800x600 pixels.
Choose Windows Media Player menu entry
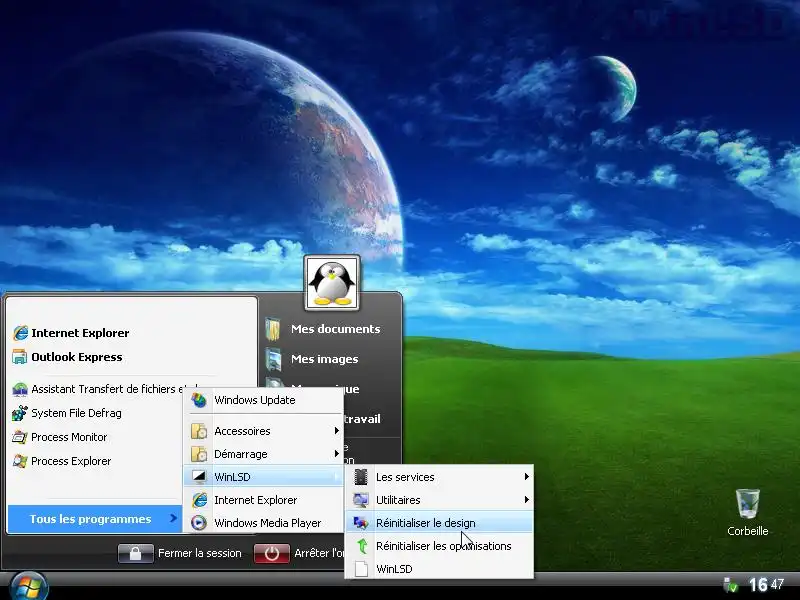point(264,523)
